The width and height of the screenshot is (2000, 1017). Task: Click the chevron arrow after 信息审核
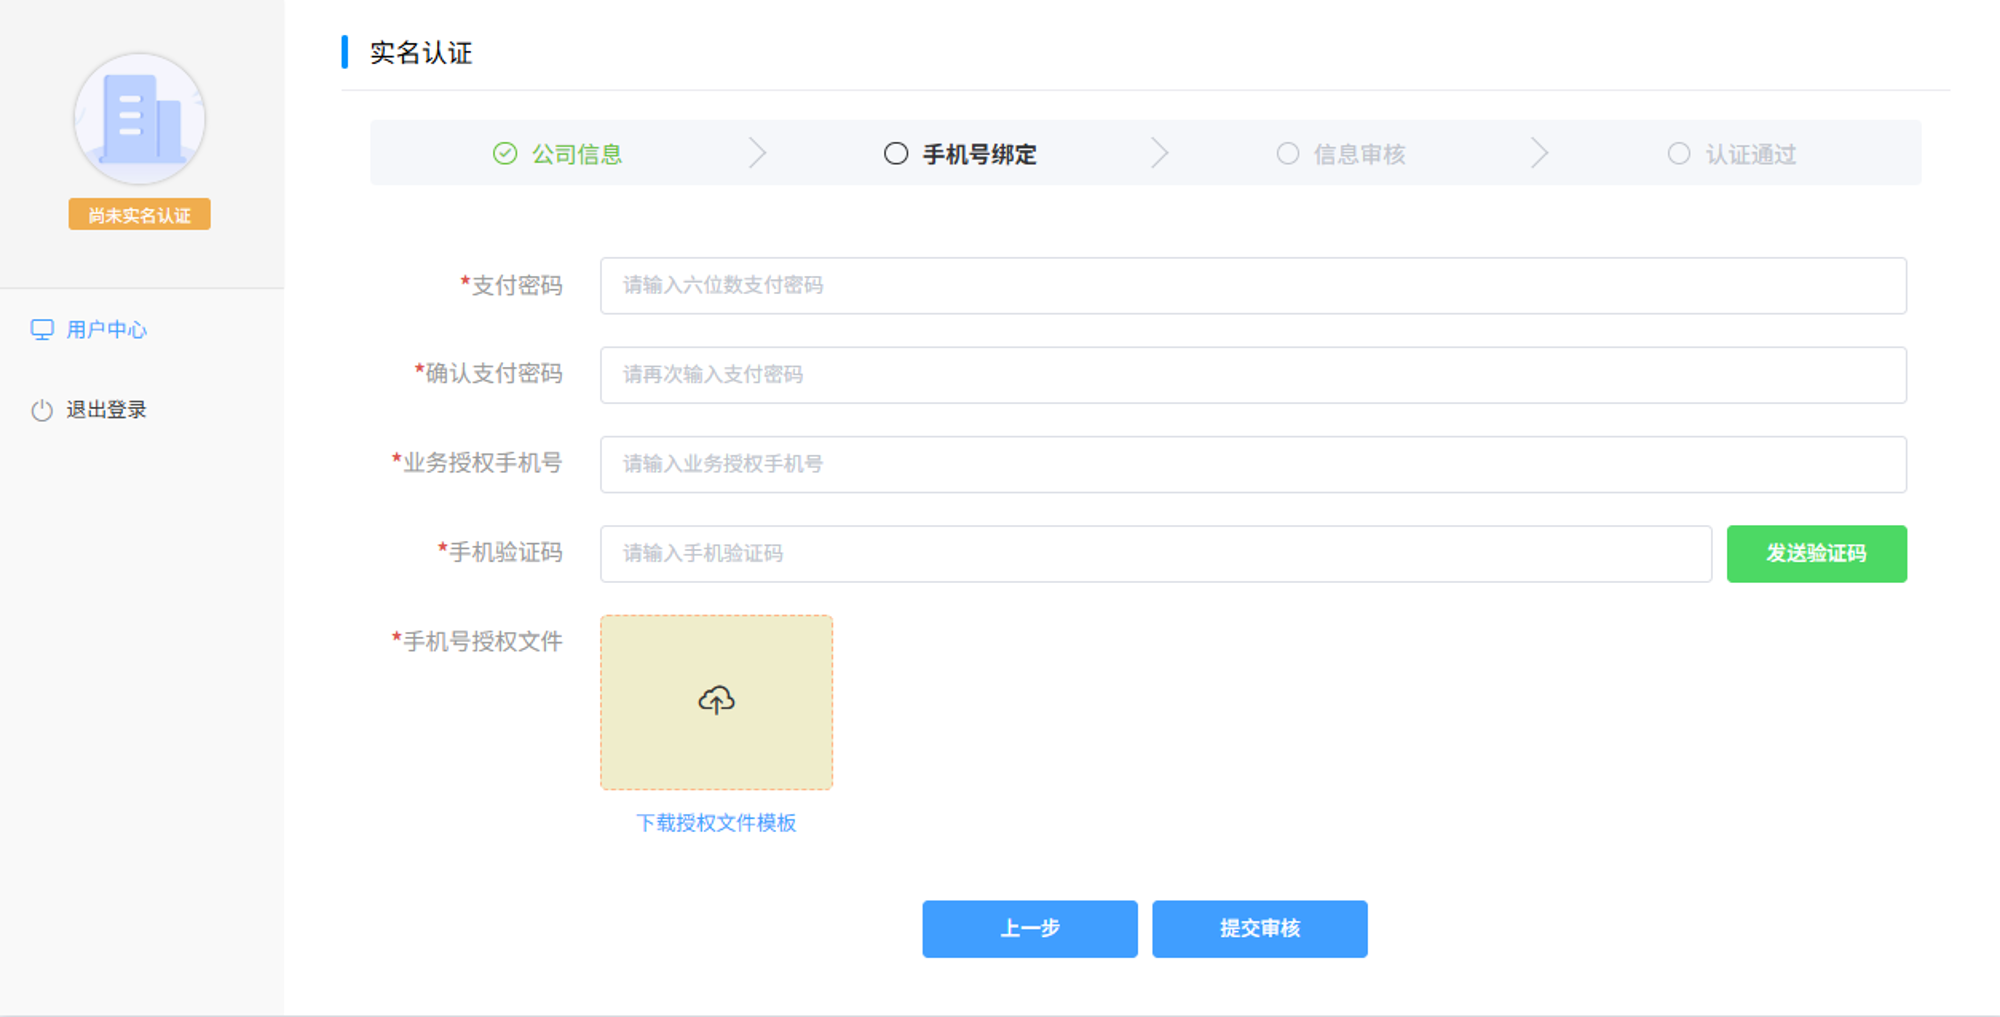click(x=1539, y=154)
